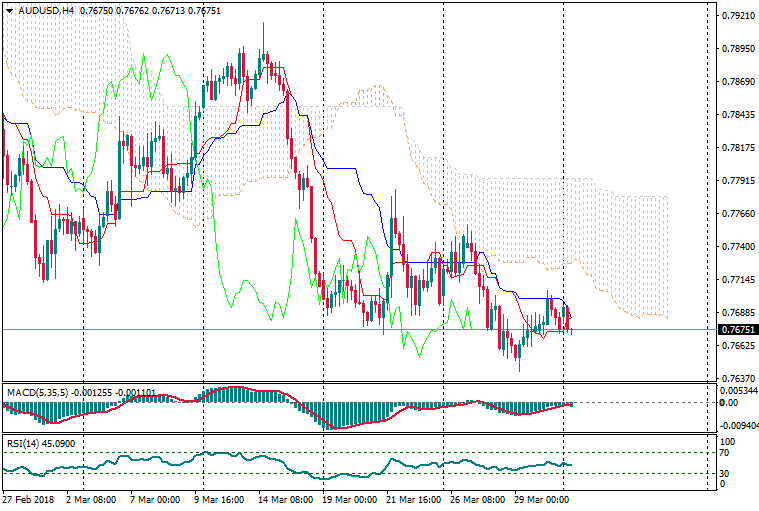Click the AUDUSD,H4 chart title text
This screenshot has width=759, height=511.
(x=38, y=10)
